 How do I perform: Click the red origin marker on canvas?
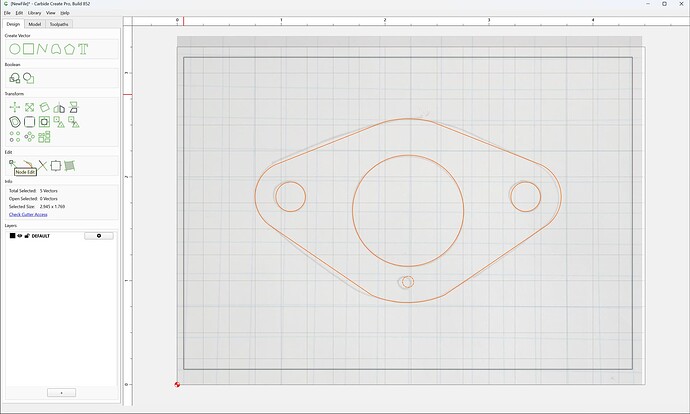(177, 385)
